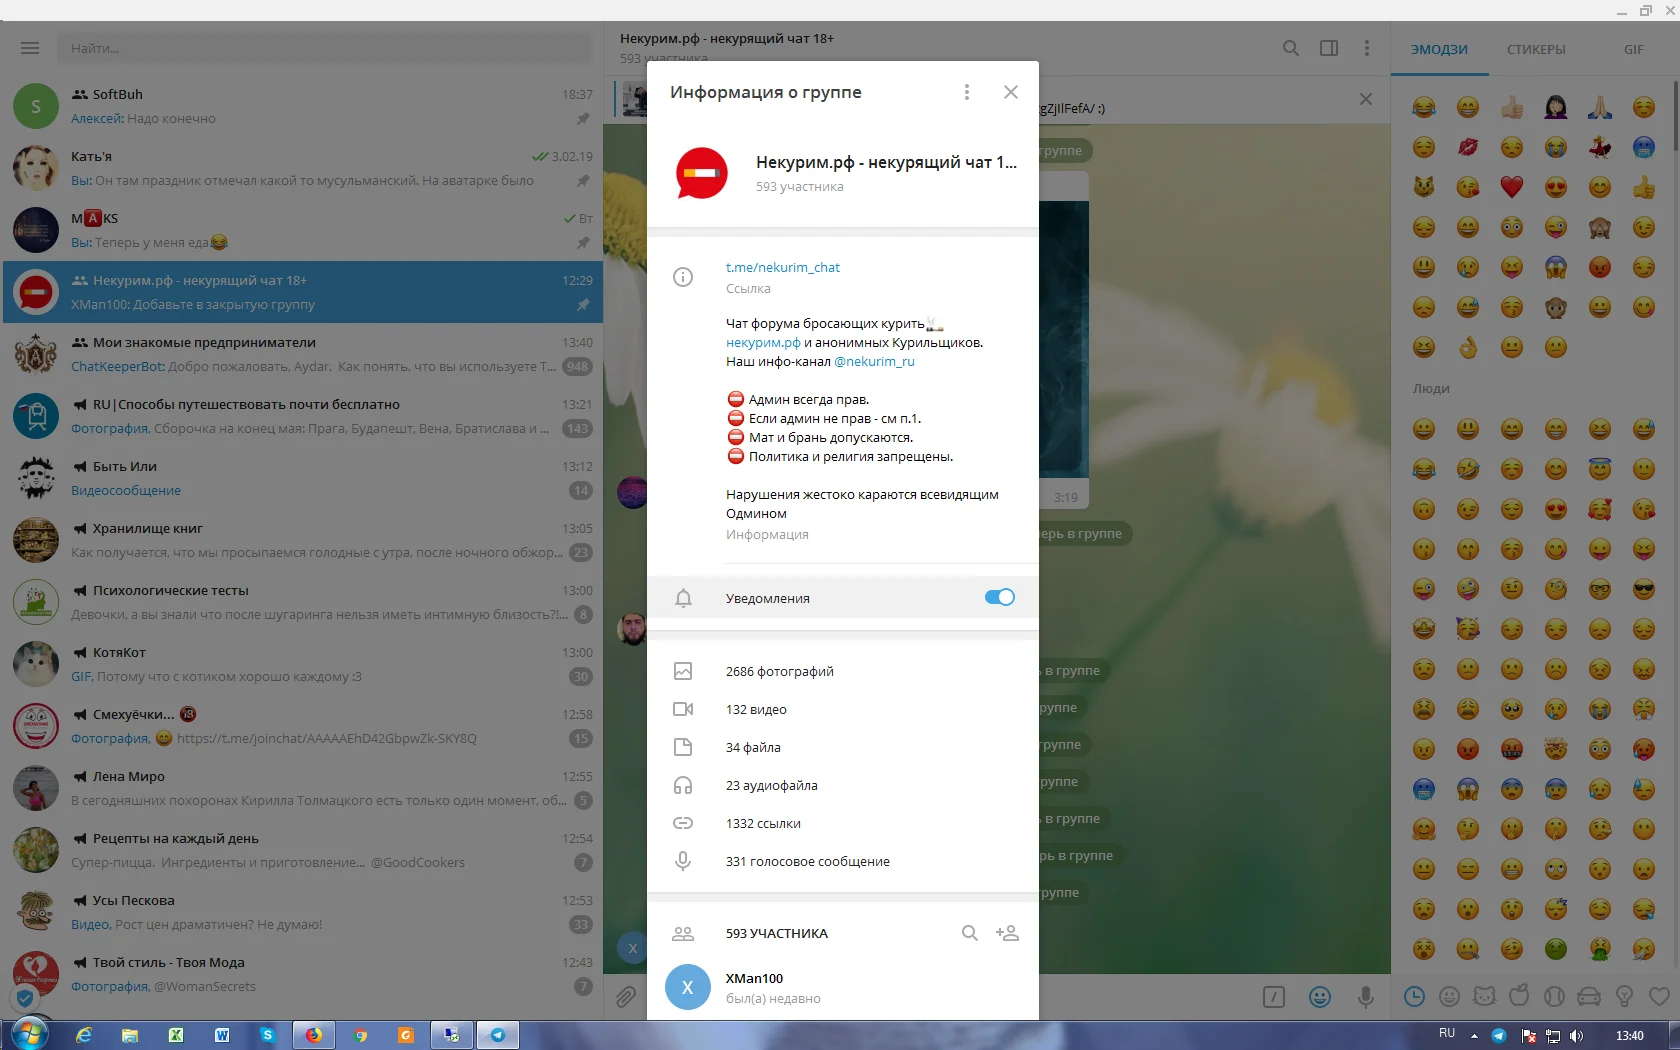Open the bot commands slash icon
This screenshot has height=1050, width=1680.
point(1274,997)
